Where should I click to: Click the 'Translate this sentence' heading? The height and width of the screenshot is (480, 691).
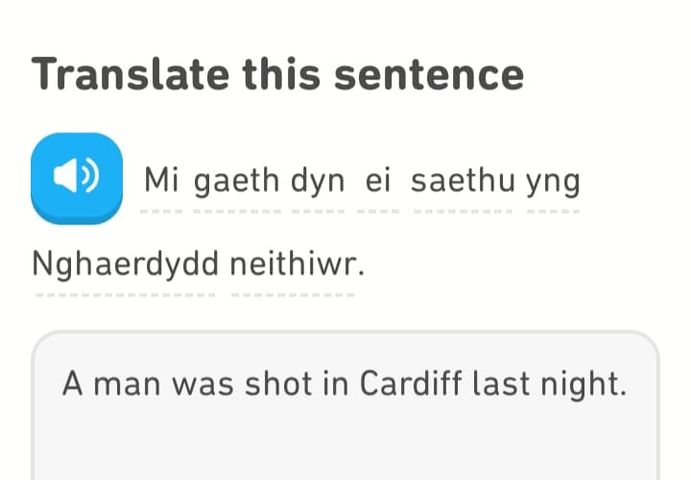[x=278, y=74]
